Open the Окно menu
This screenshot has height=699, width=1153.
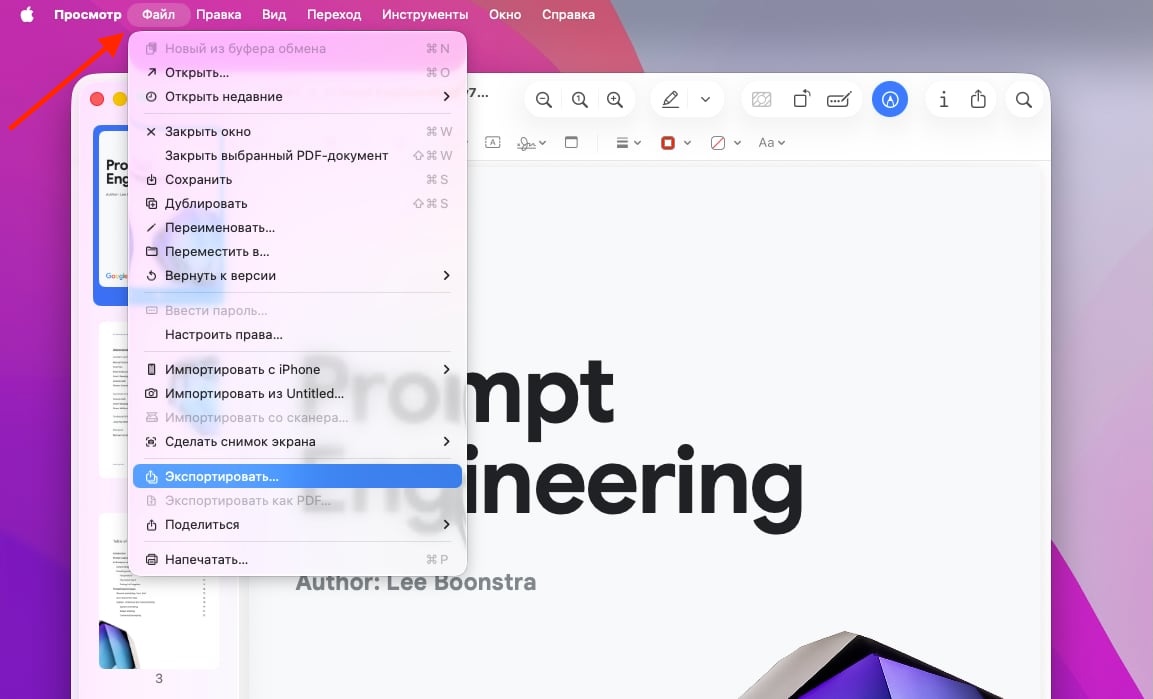(x=504, y=15)
